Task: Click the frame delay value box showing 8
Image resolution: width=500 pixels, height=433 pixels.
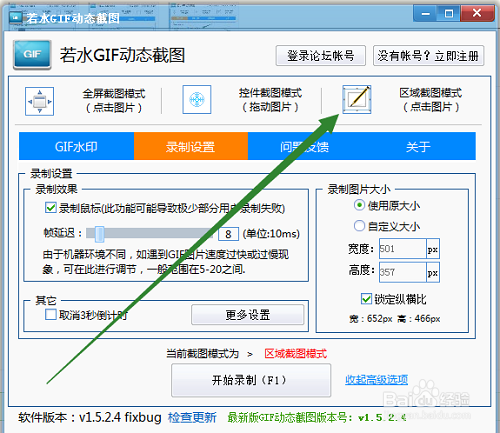Action: pyautogui.click(x=228, y=234)
